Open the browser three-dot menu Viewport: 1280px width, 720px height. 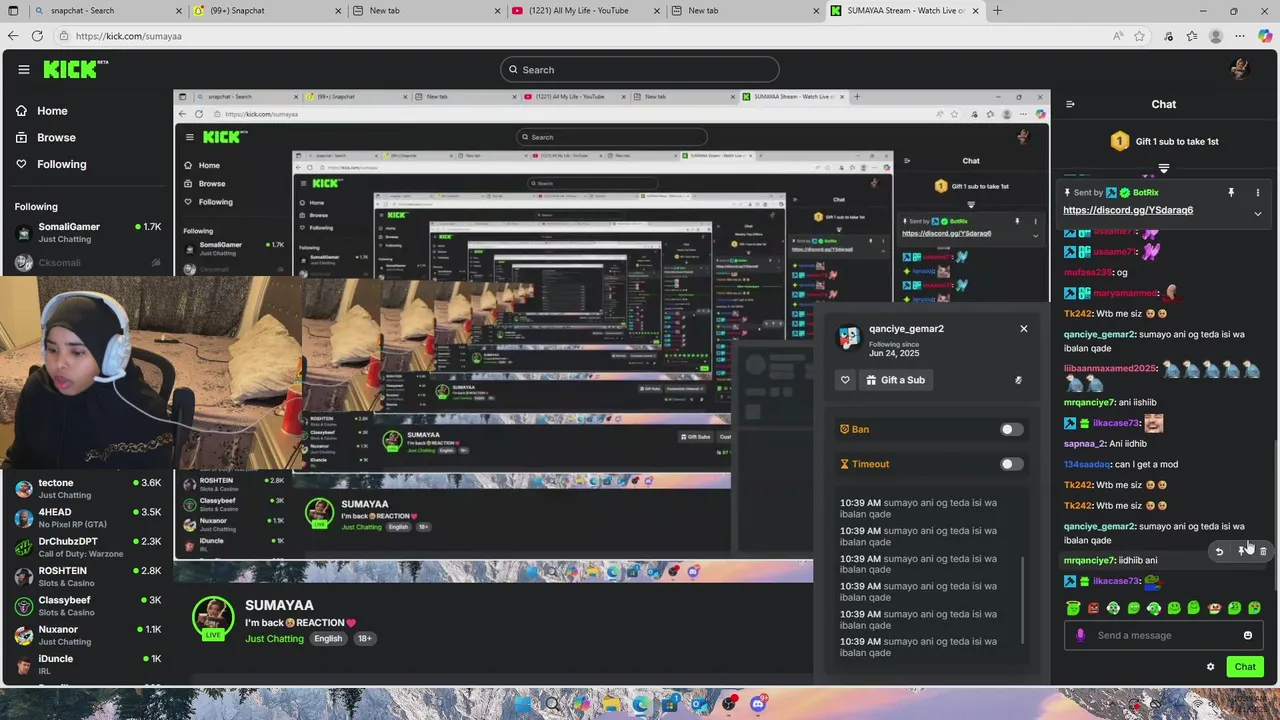pos(1240,36)
